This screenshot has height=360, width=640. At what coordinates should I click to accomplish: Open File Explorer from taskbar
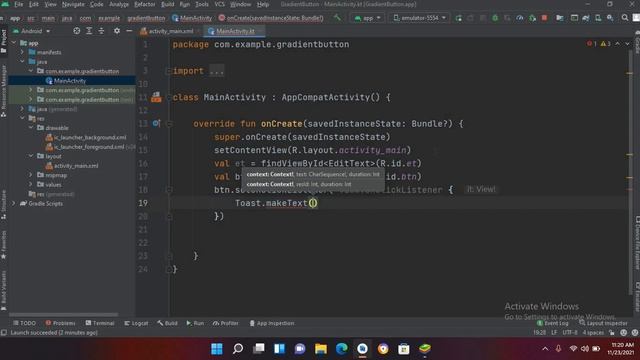pos(321,349)
